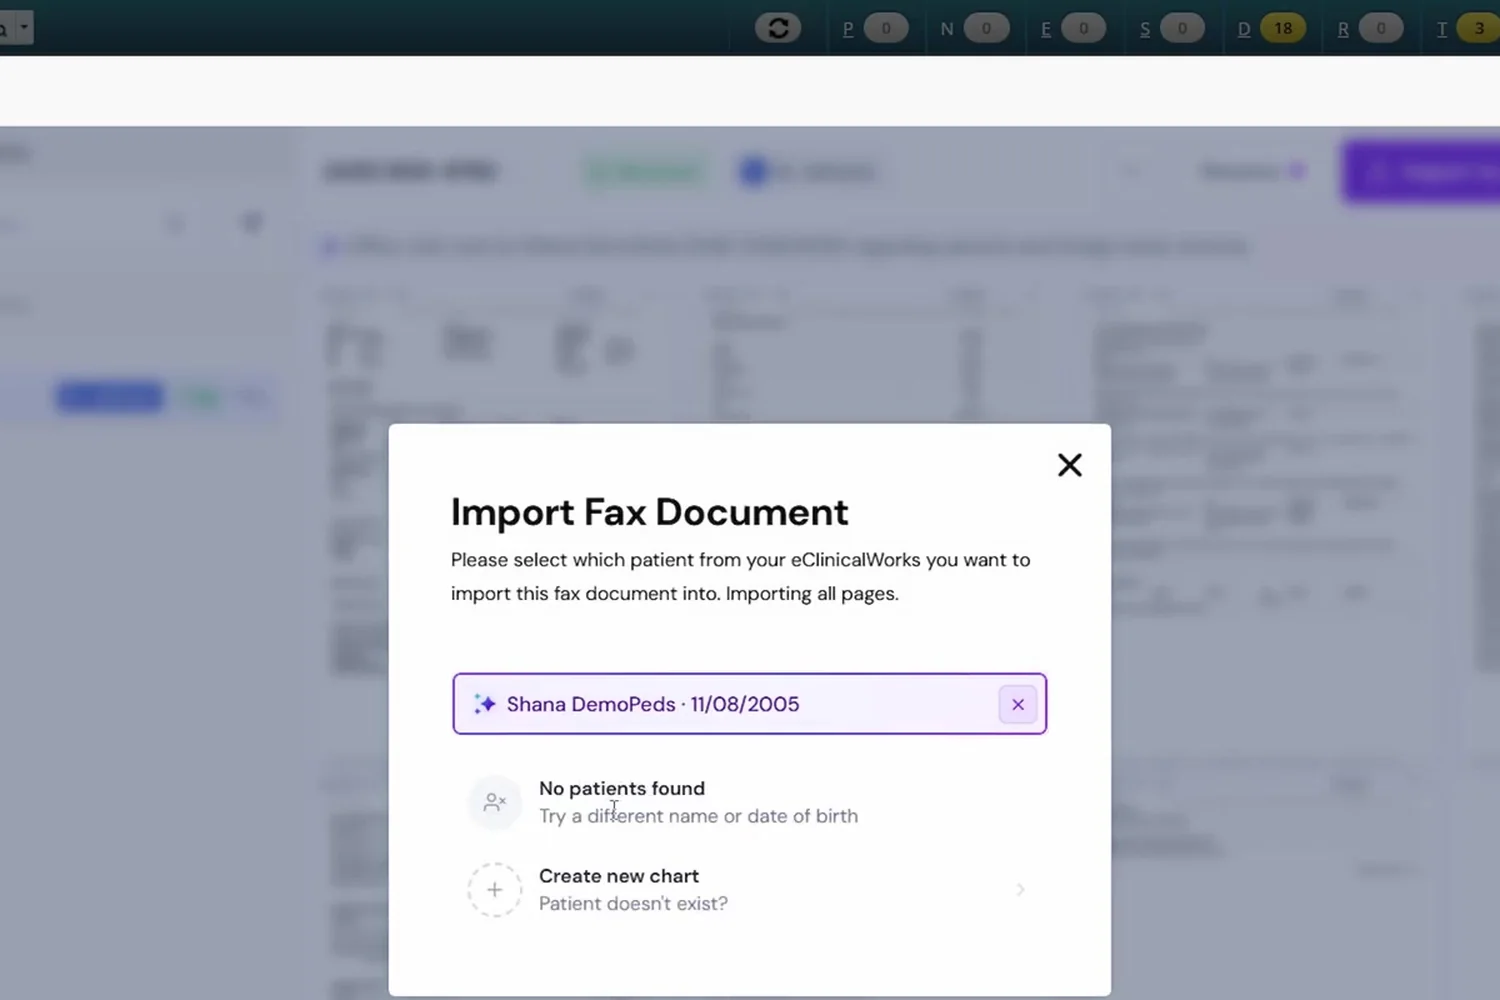Click the No patients found icon
Image resolution: width=1500 pixels, height=1000 pixels.
coord(495,802)
